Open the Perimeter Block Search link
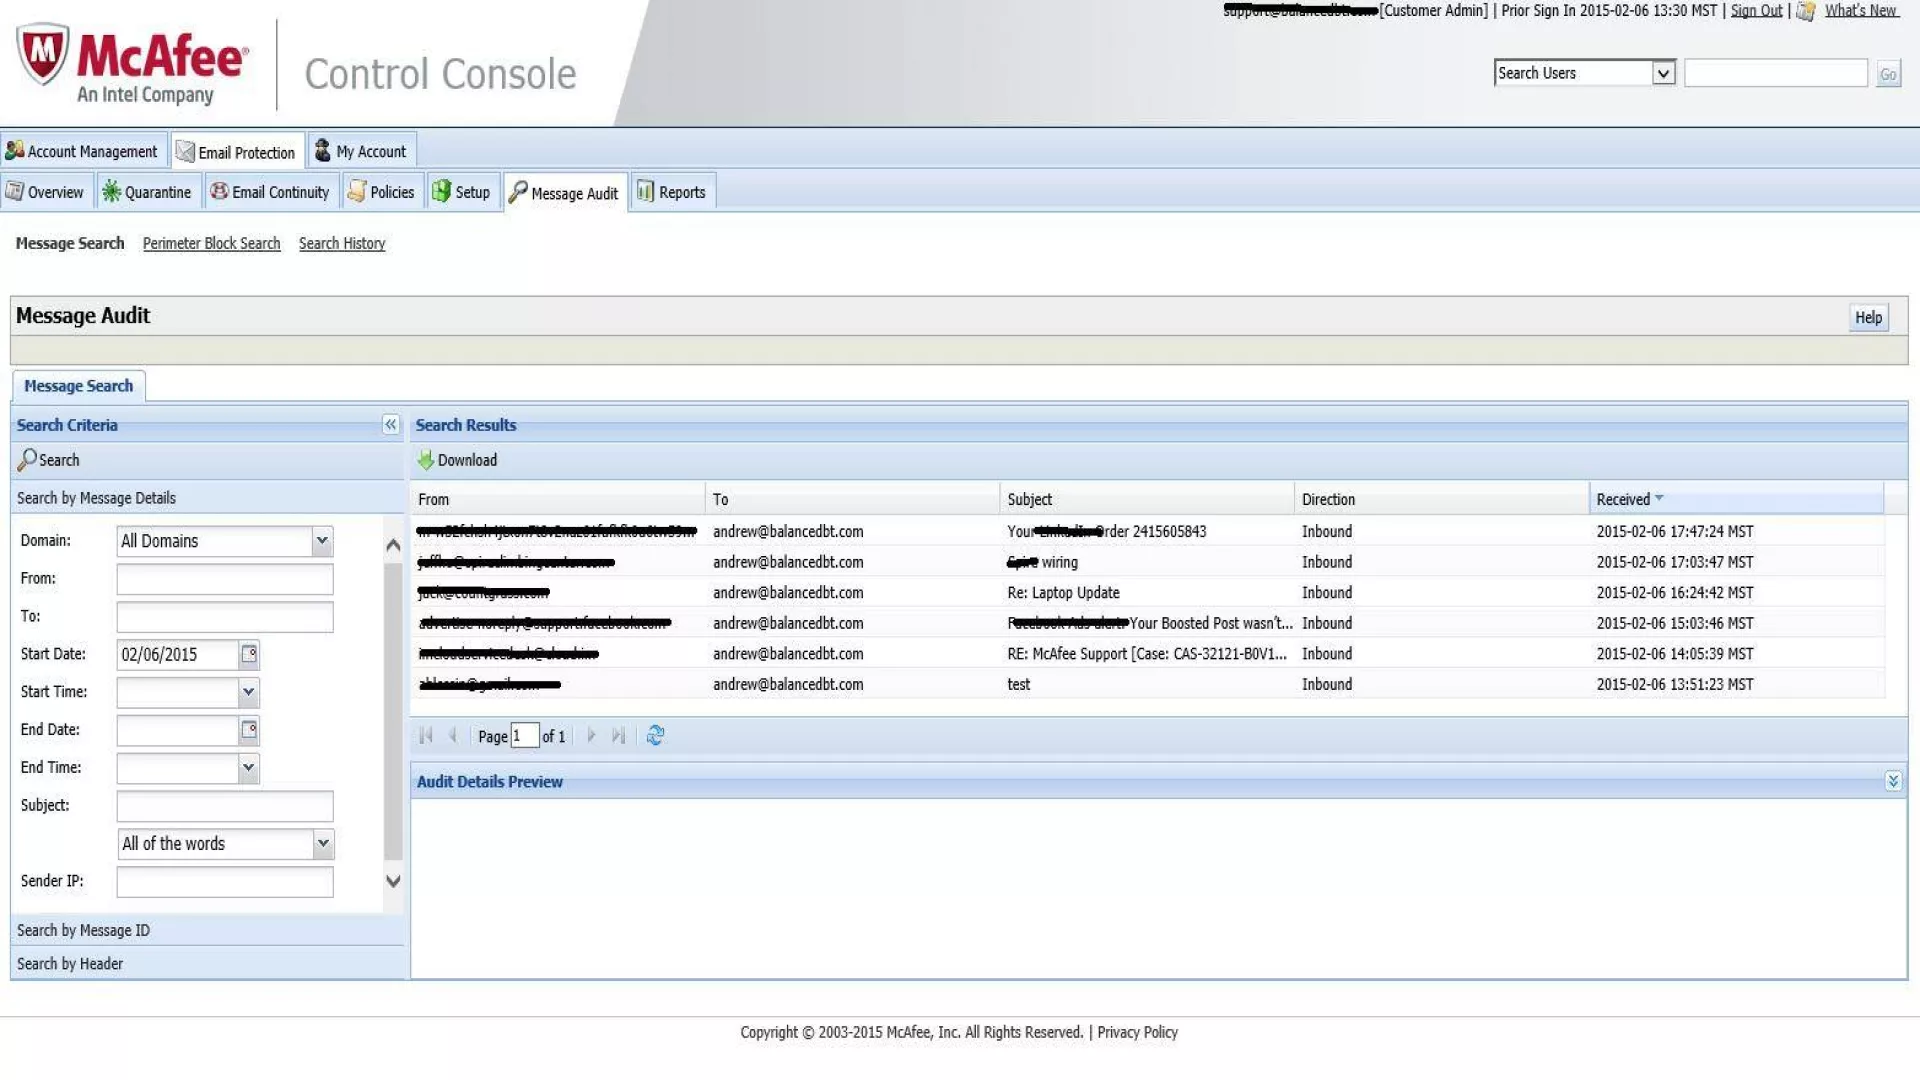This screenshot has height=1080, width=1920. (x=211, y=243)
